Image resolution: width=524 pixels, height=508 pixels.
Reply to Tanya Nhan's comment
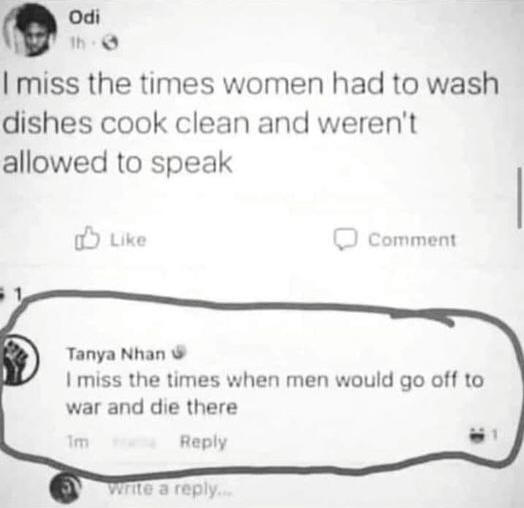pos(204,442)
